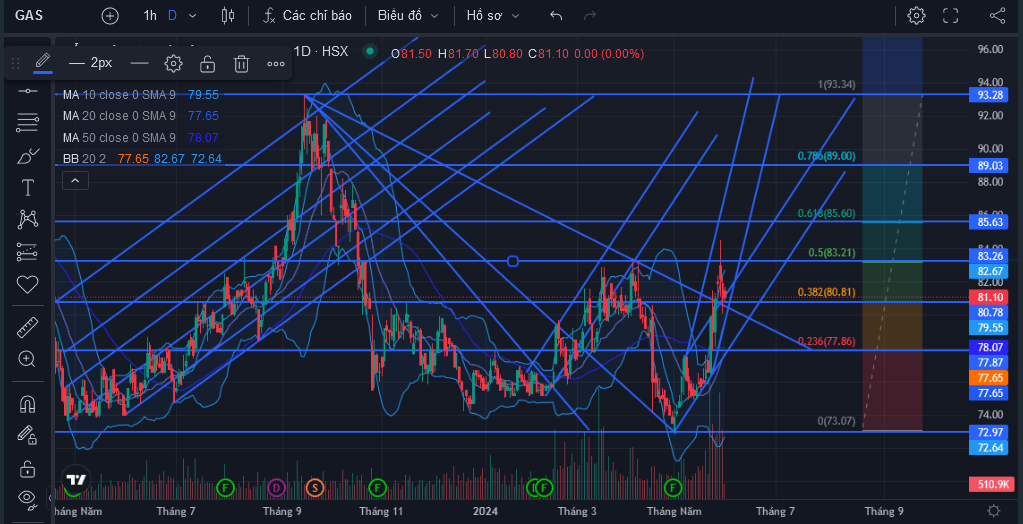
Task: Add a symbol to compare with the plus icon
Action: 110,16
